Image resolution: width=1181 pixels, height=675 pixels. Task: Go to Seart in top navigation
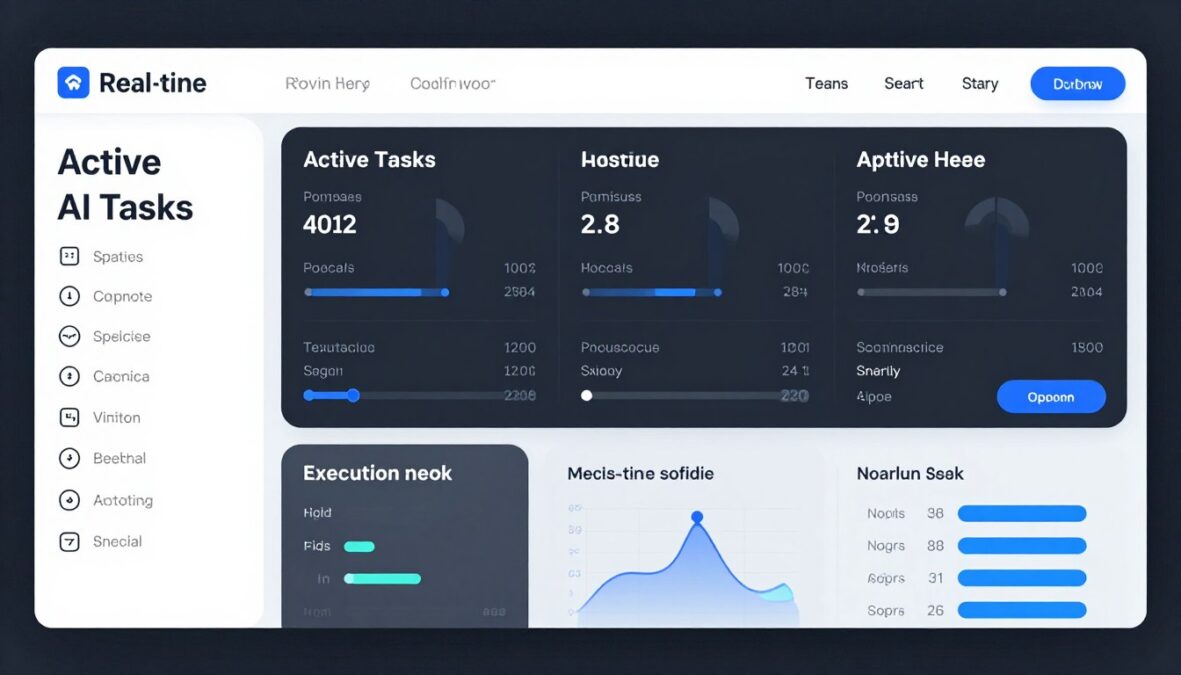904,84
